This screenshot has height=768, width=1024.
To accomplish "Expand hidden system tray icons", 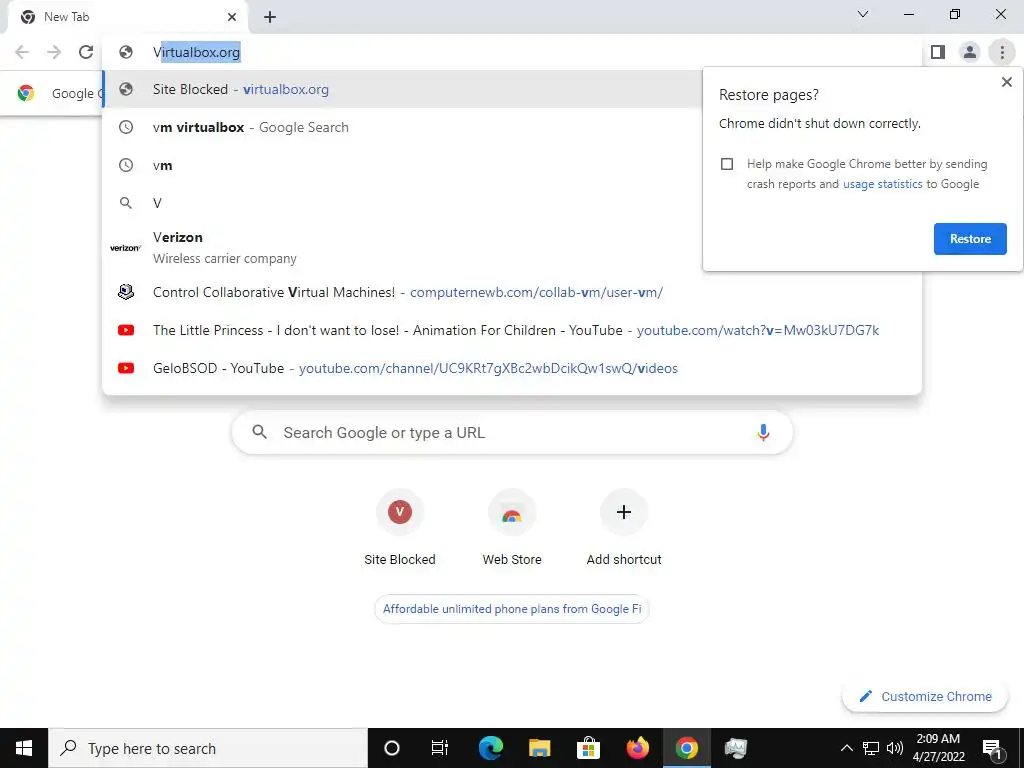I will tap(846, 748).
